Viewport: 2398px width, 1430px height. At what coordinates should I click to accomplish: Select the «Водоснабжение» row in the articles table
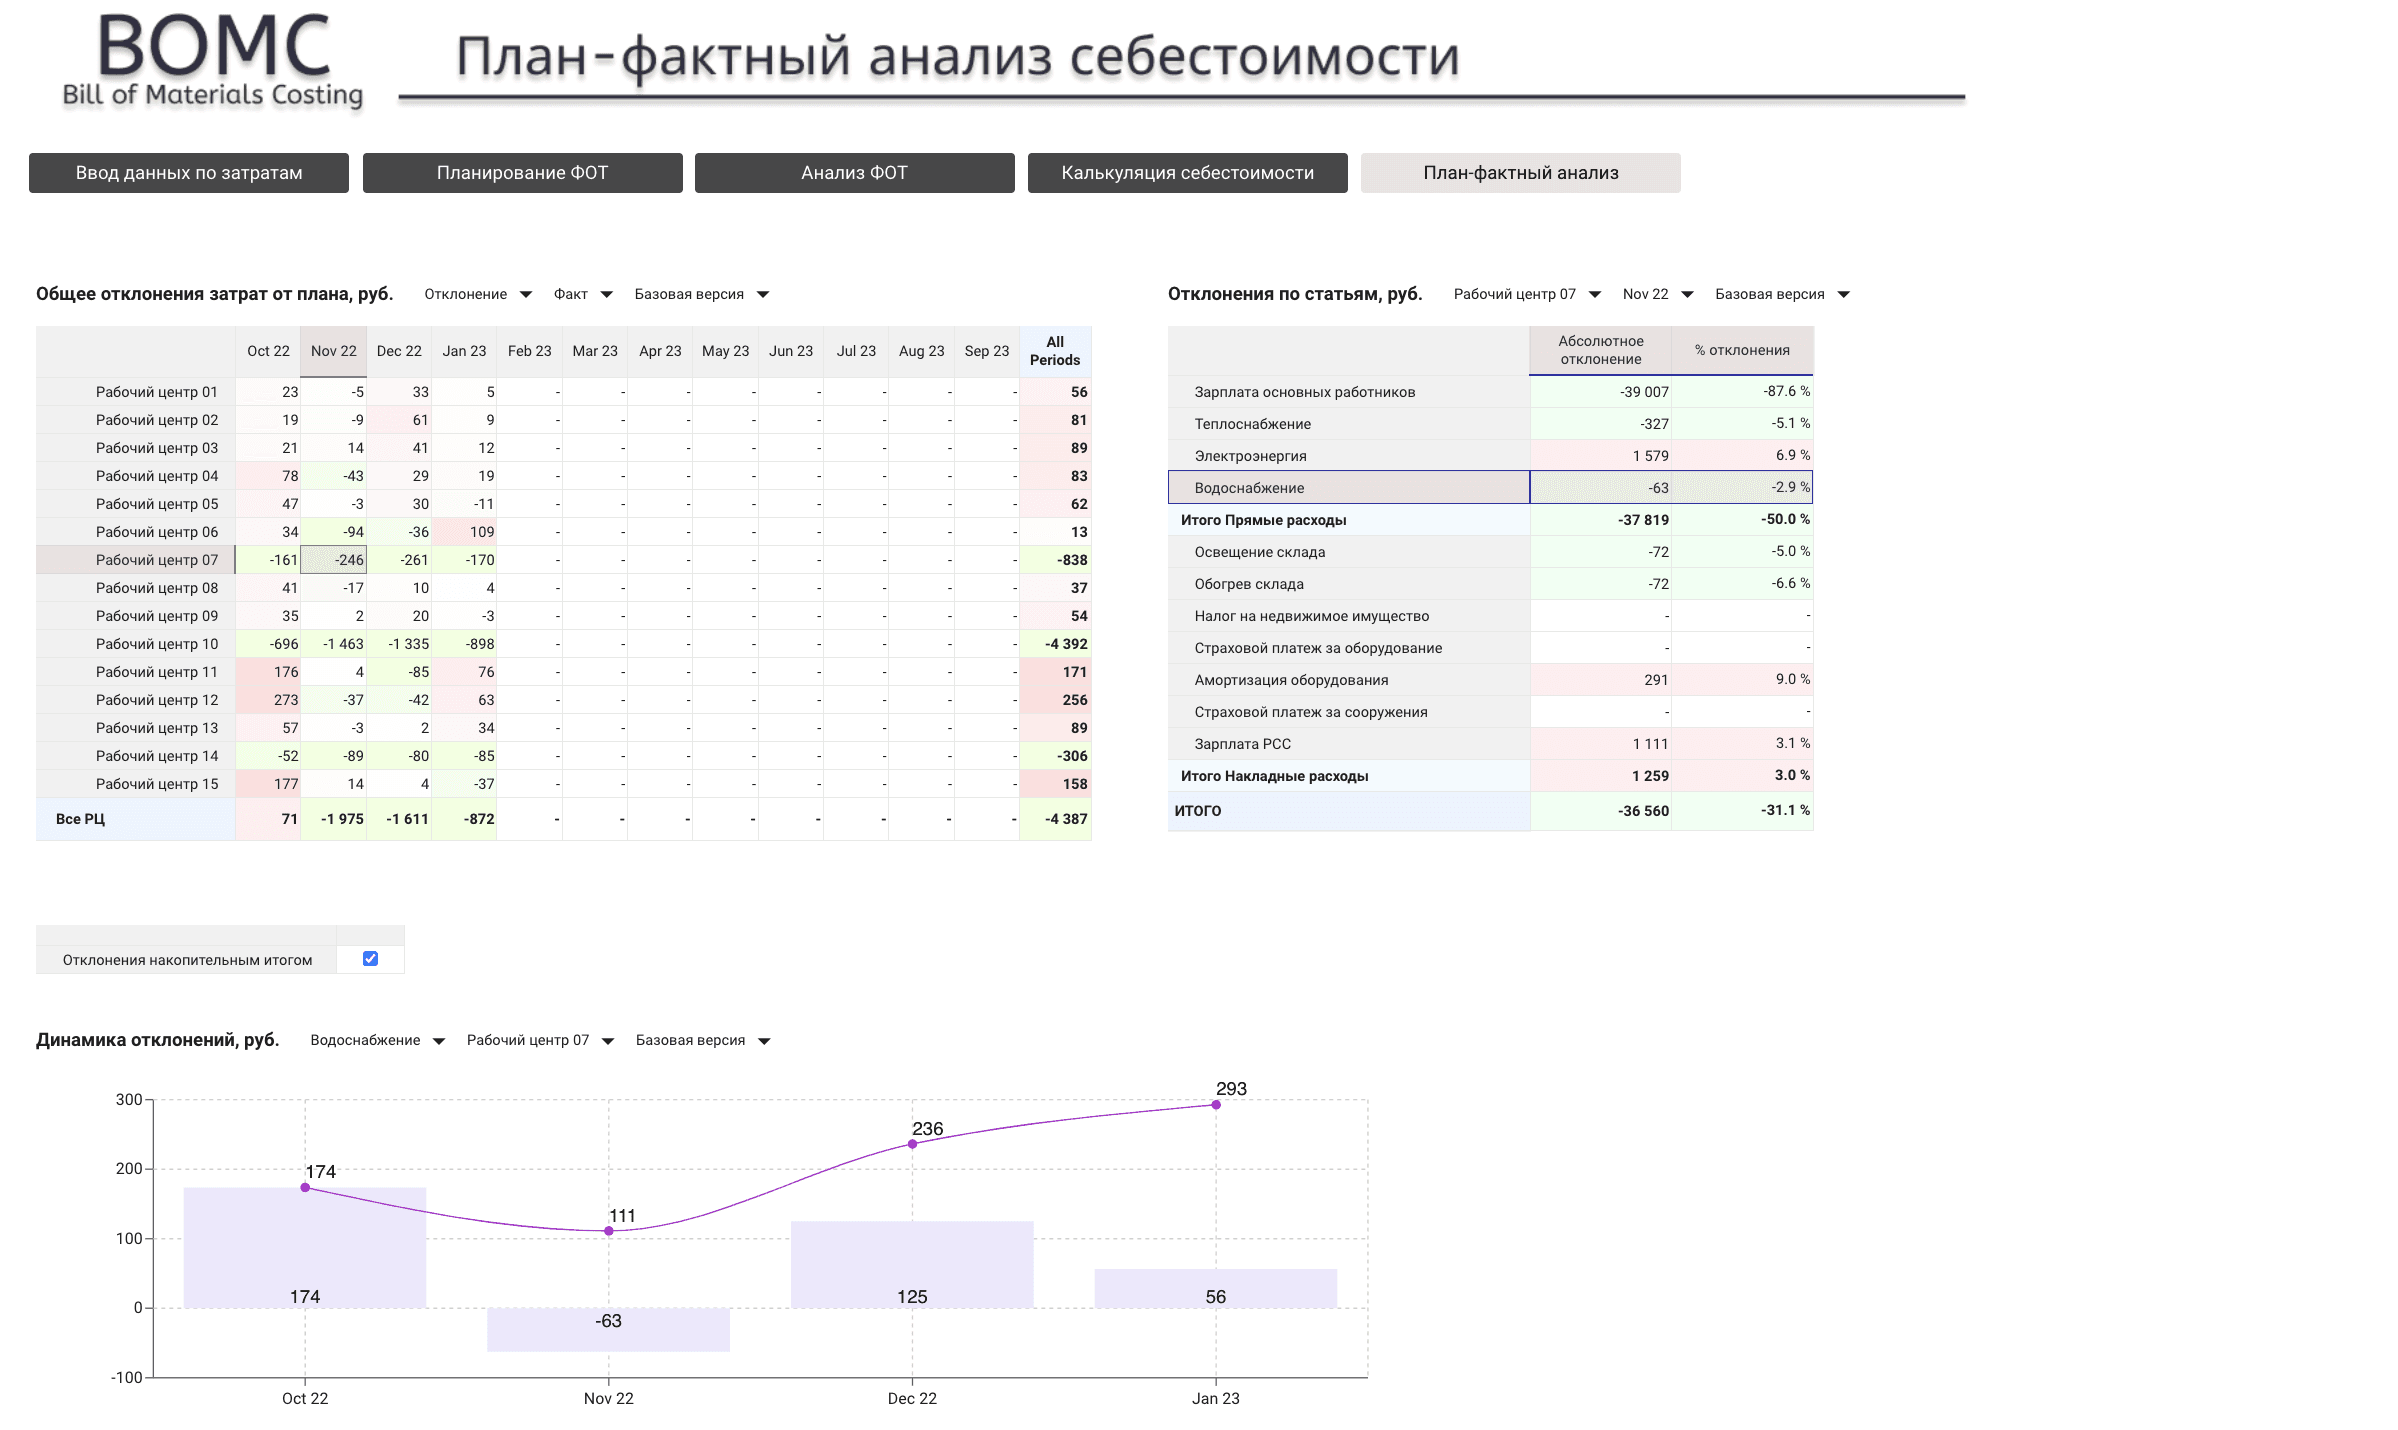tap(1350, 488)
